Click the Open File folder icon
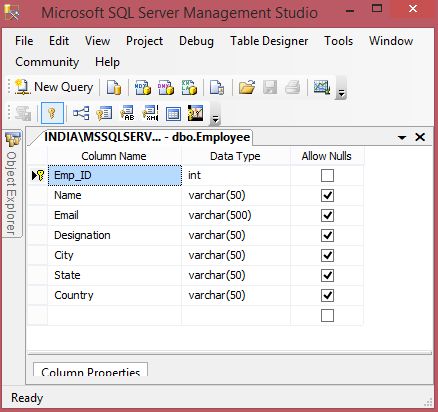438x412 pixels. pyautogui.click(x=247, y=87)
